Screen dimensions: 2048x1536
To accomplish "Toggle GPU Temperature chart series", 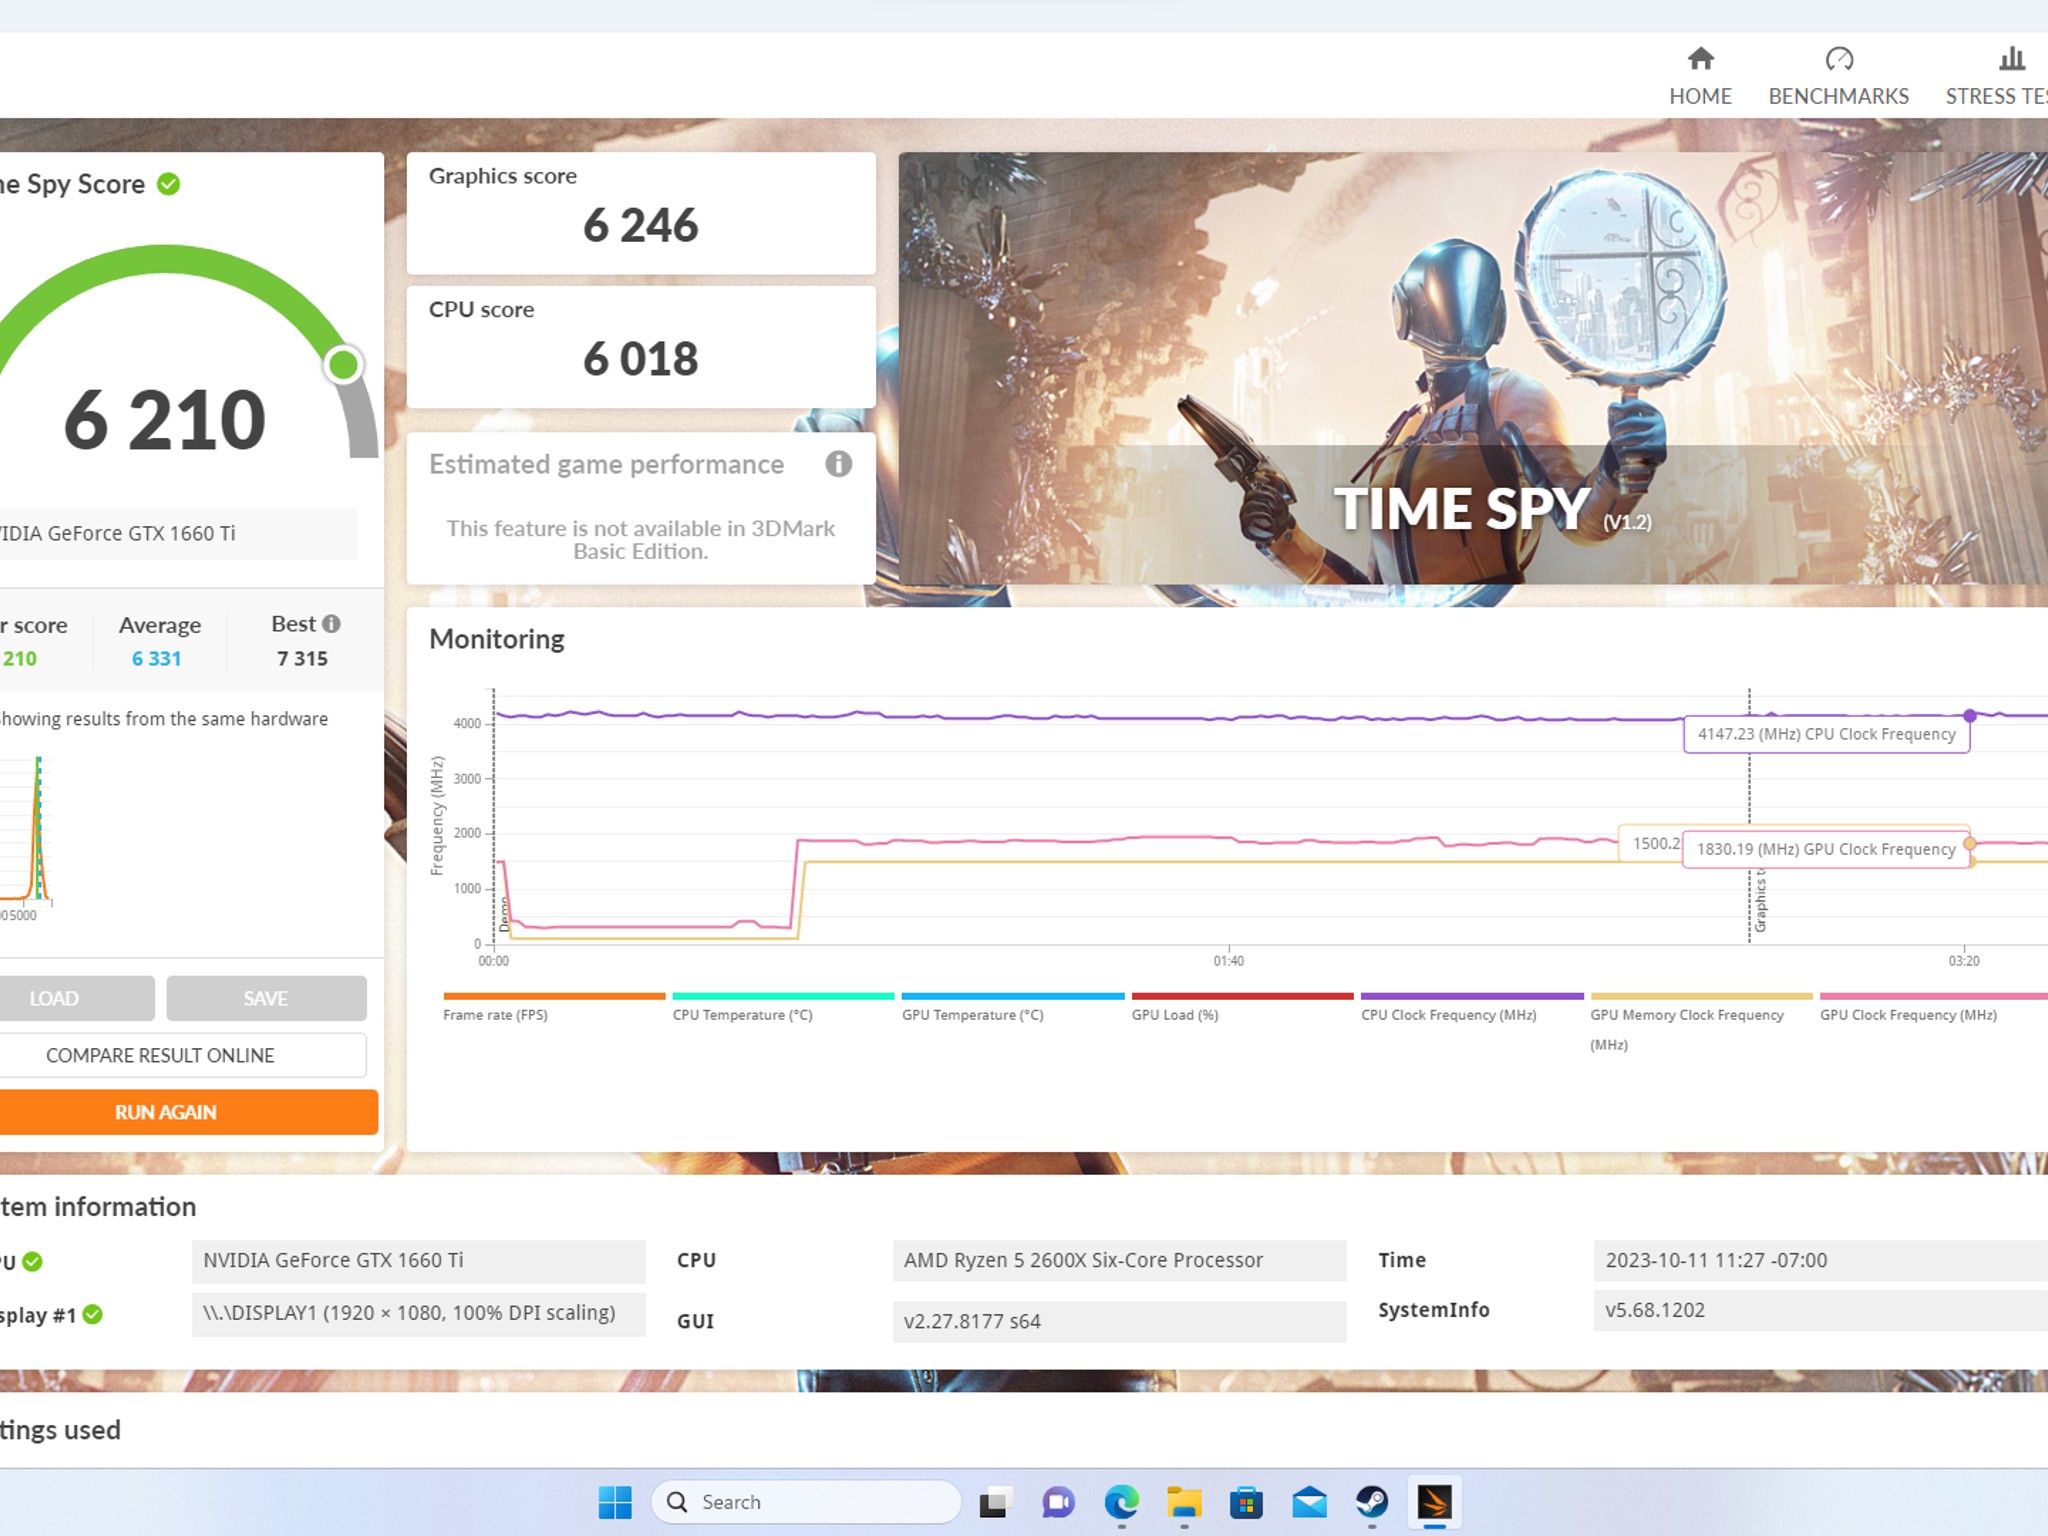I will 1013,1006.
